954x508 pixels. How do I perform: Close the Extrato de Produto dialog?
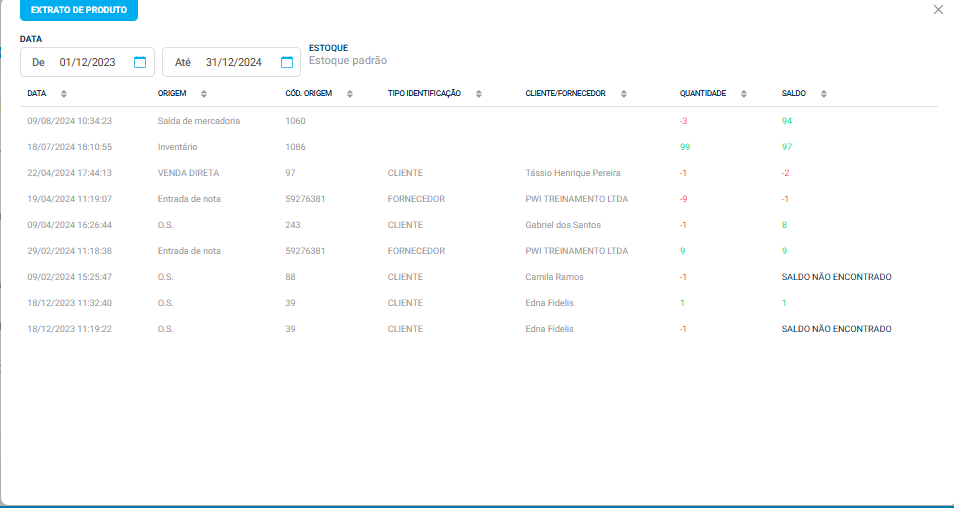(938, 10)
